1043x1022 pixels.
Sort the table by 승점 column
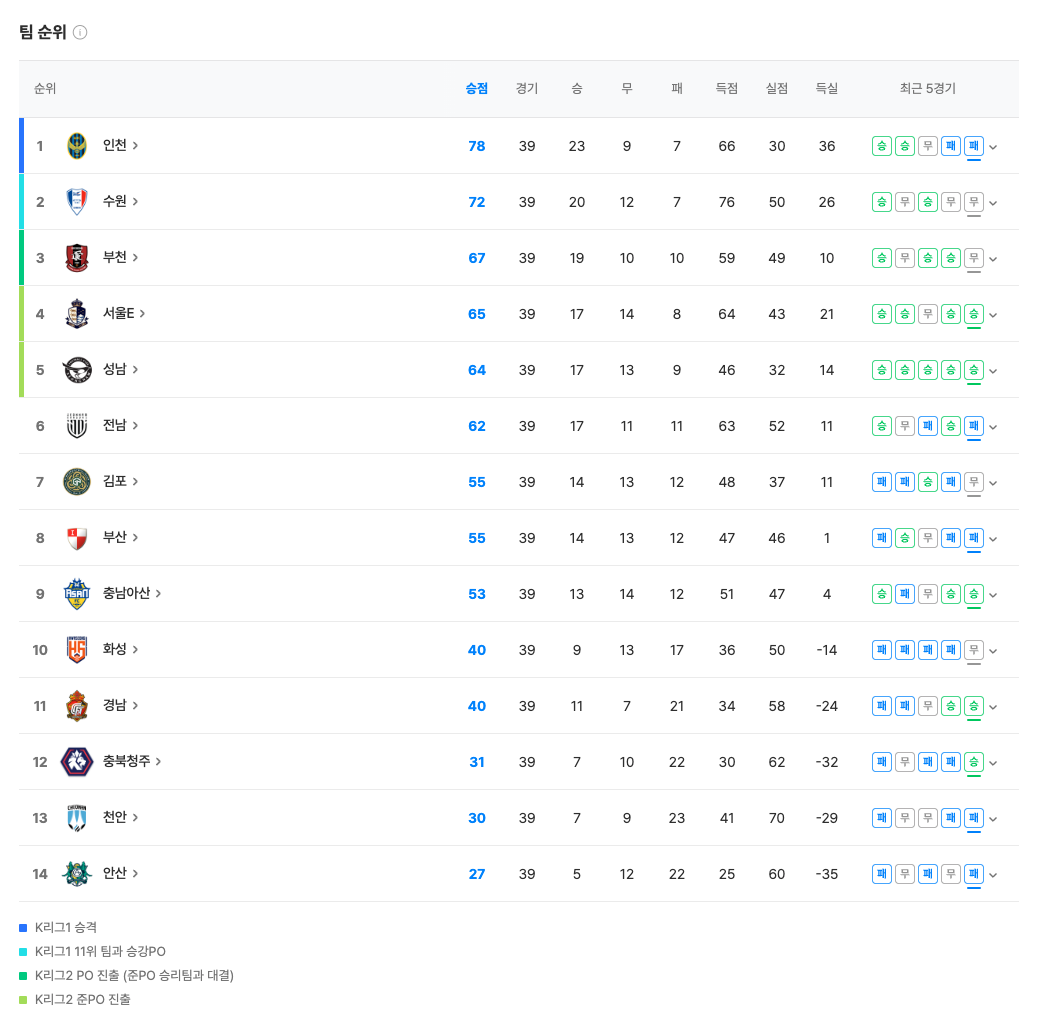[476, 88]
